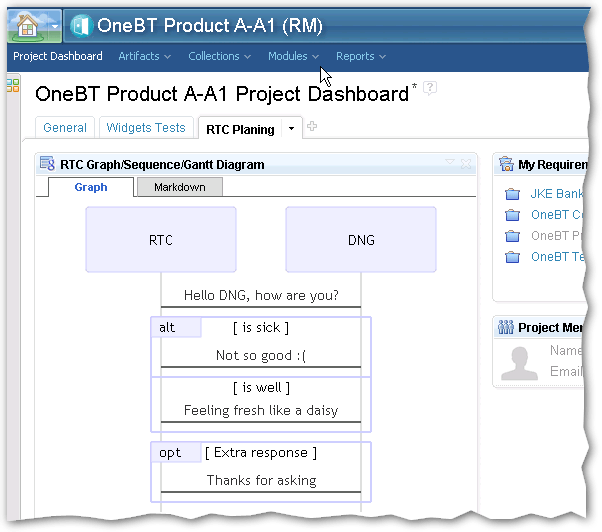
Task: Click the OneBT Product A-A1 Project Dashboard title
Action: [222, 94]
